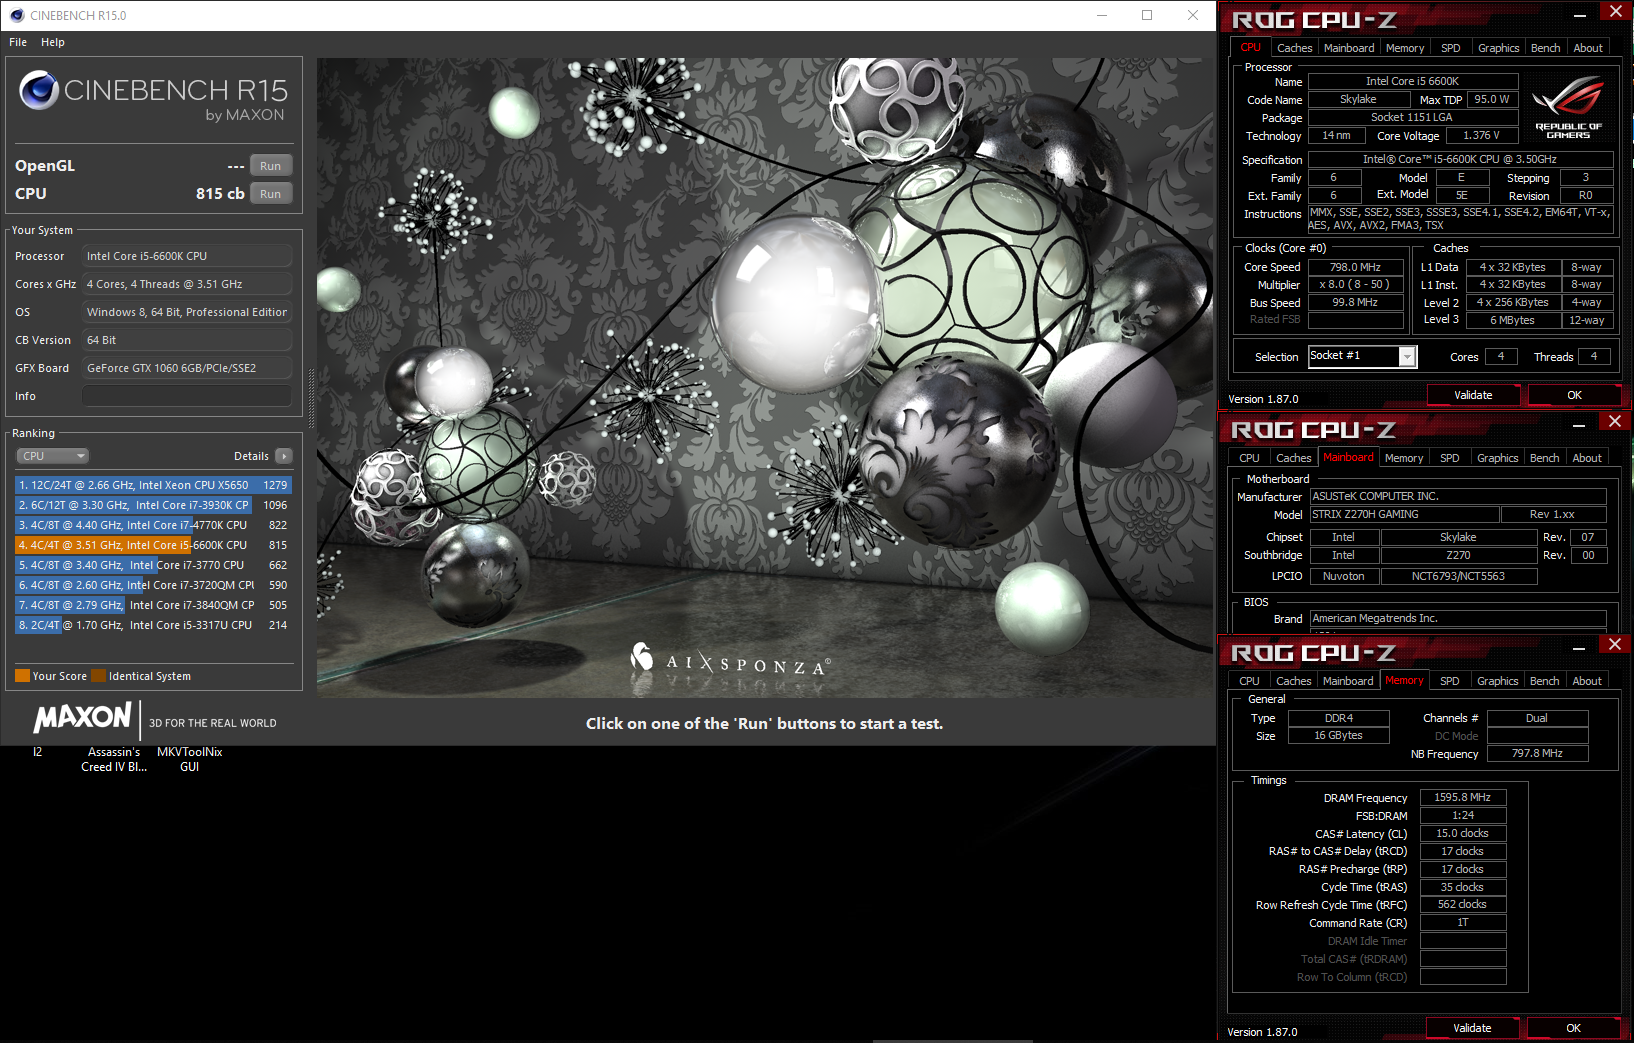The image size is (1634, 1043).
Task: Minimize the top ROG CPU-Z window
Action: 1579,14
